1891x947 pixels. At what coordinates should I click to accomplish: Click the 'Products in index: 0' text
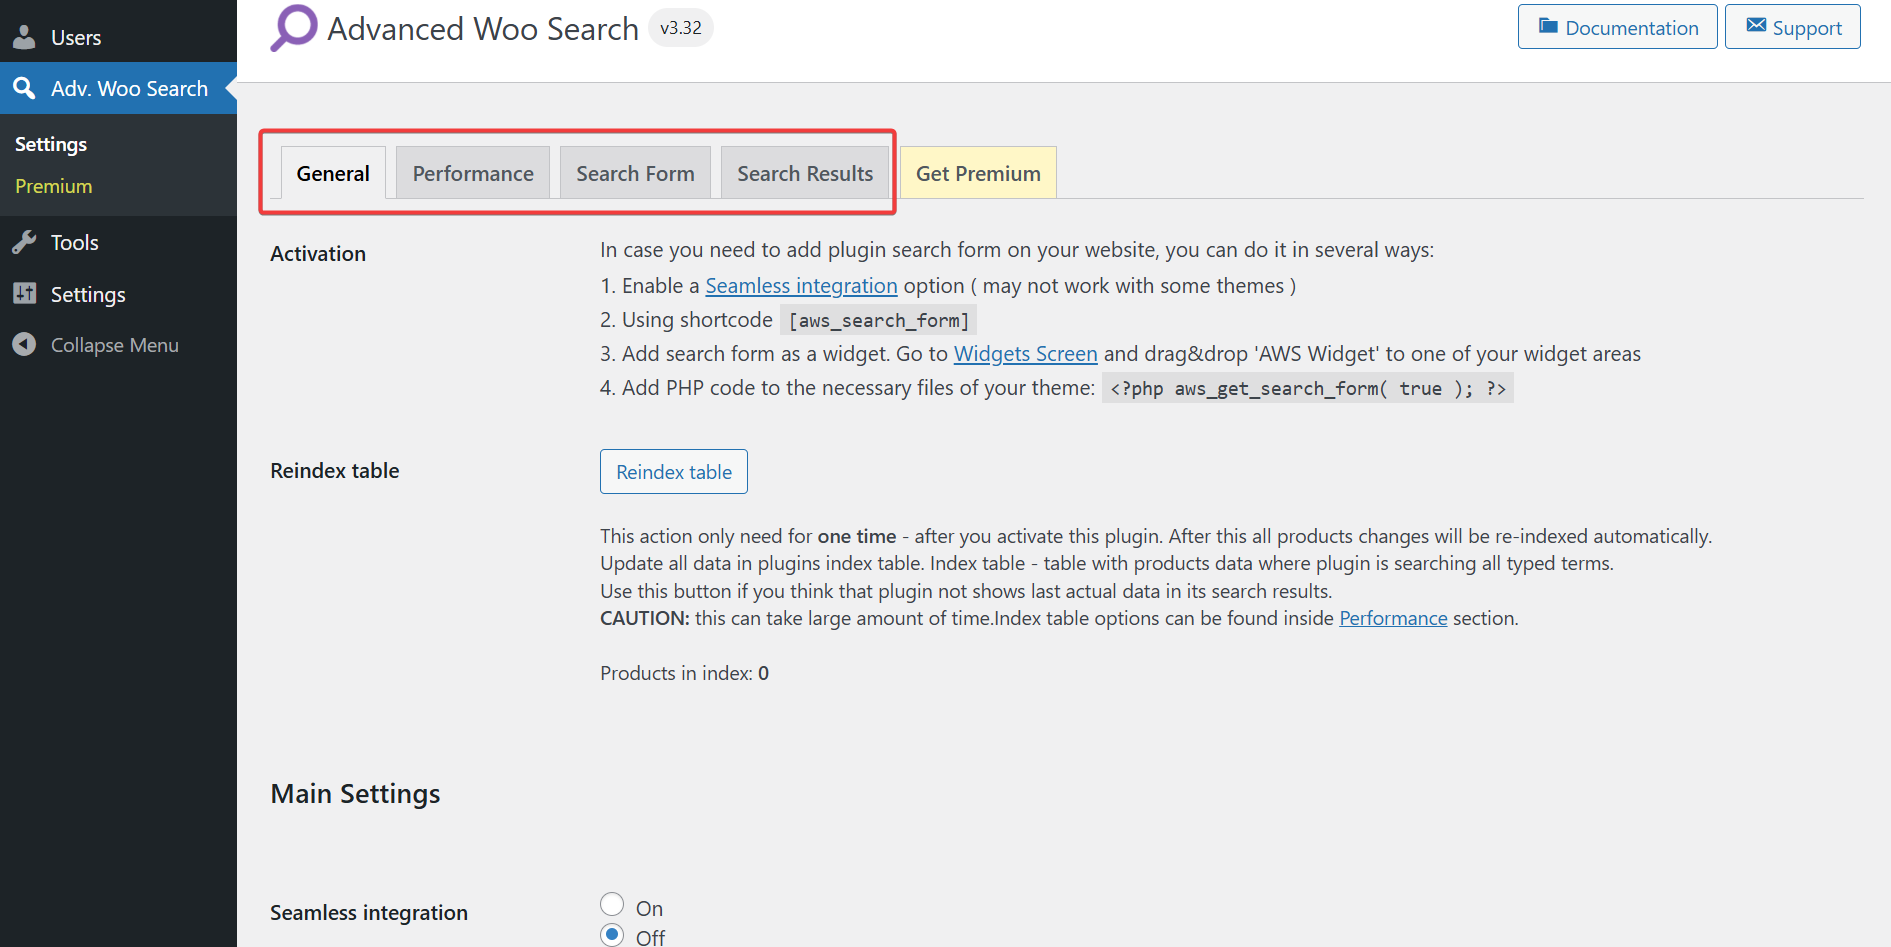684,673
